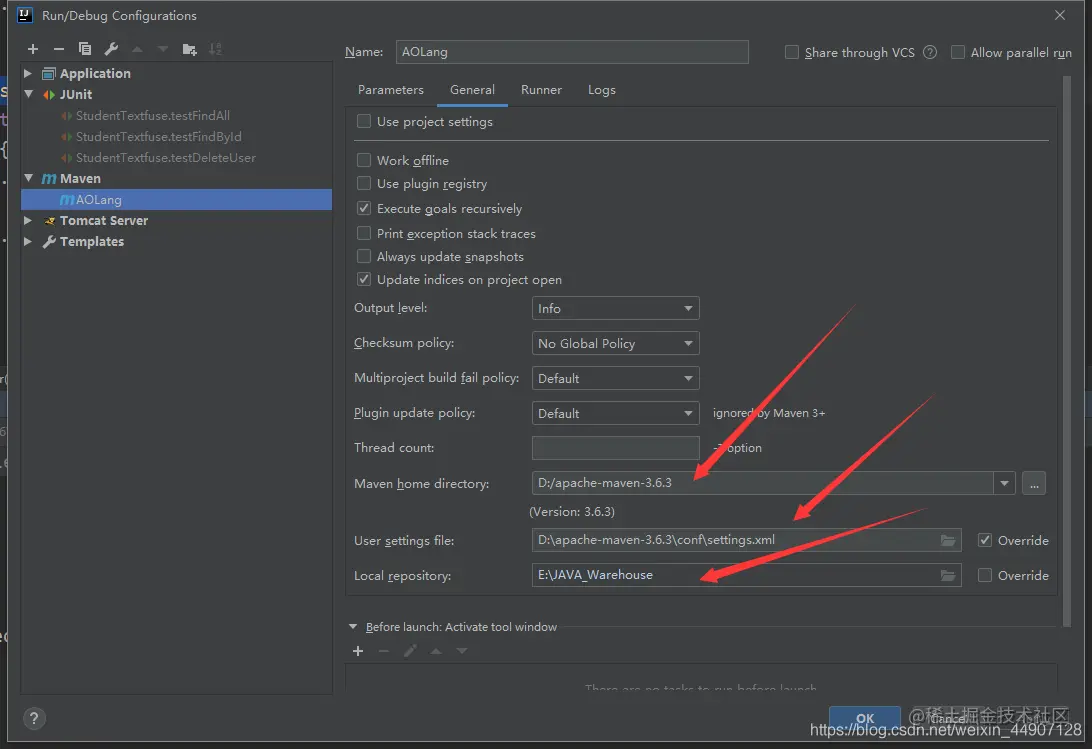Toggle Work offline checkbox
The width and height of the screenshot is (1092, 749).
pos(364,160)
